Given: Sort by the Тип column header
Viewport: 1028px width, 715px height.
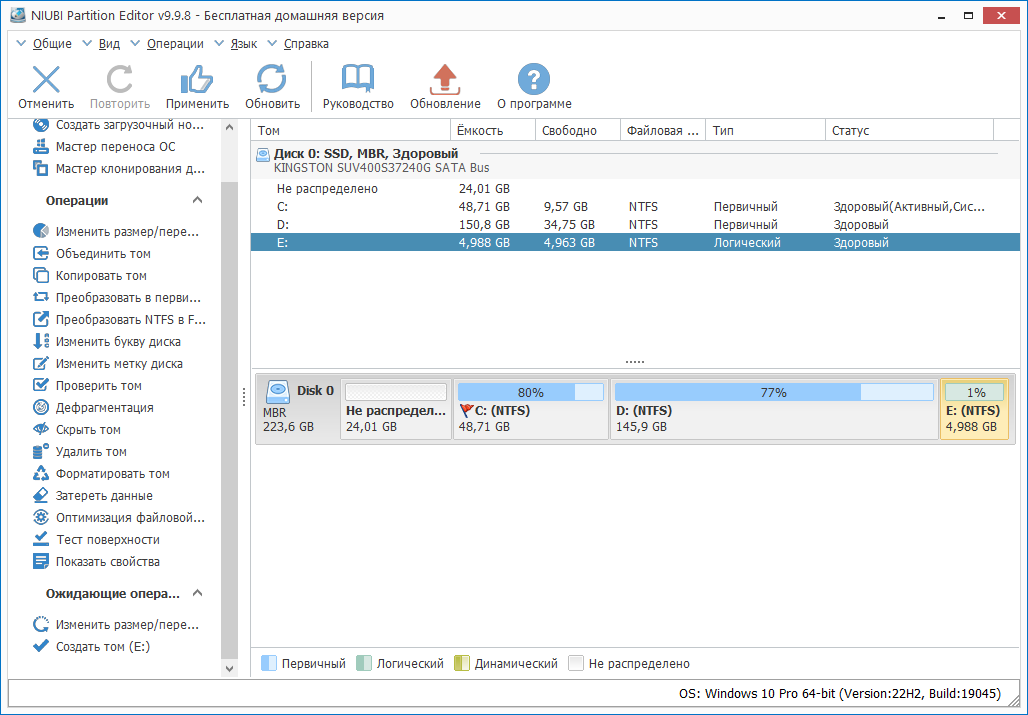Looking at the screenshot, I should click(x=765, y=130).
